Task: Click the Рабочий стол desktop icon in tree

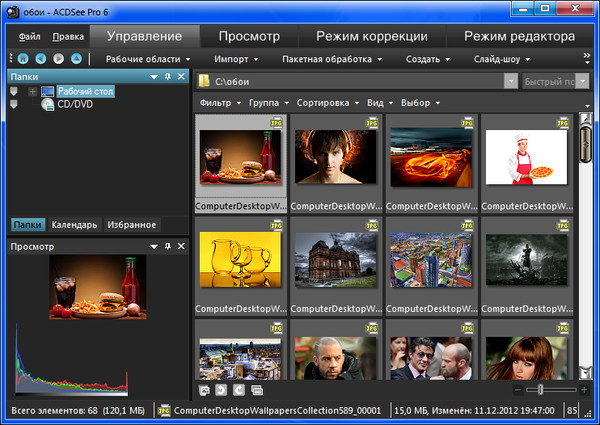Action: 47,92
